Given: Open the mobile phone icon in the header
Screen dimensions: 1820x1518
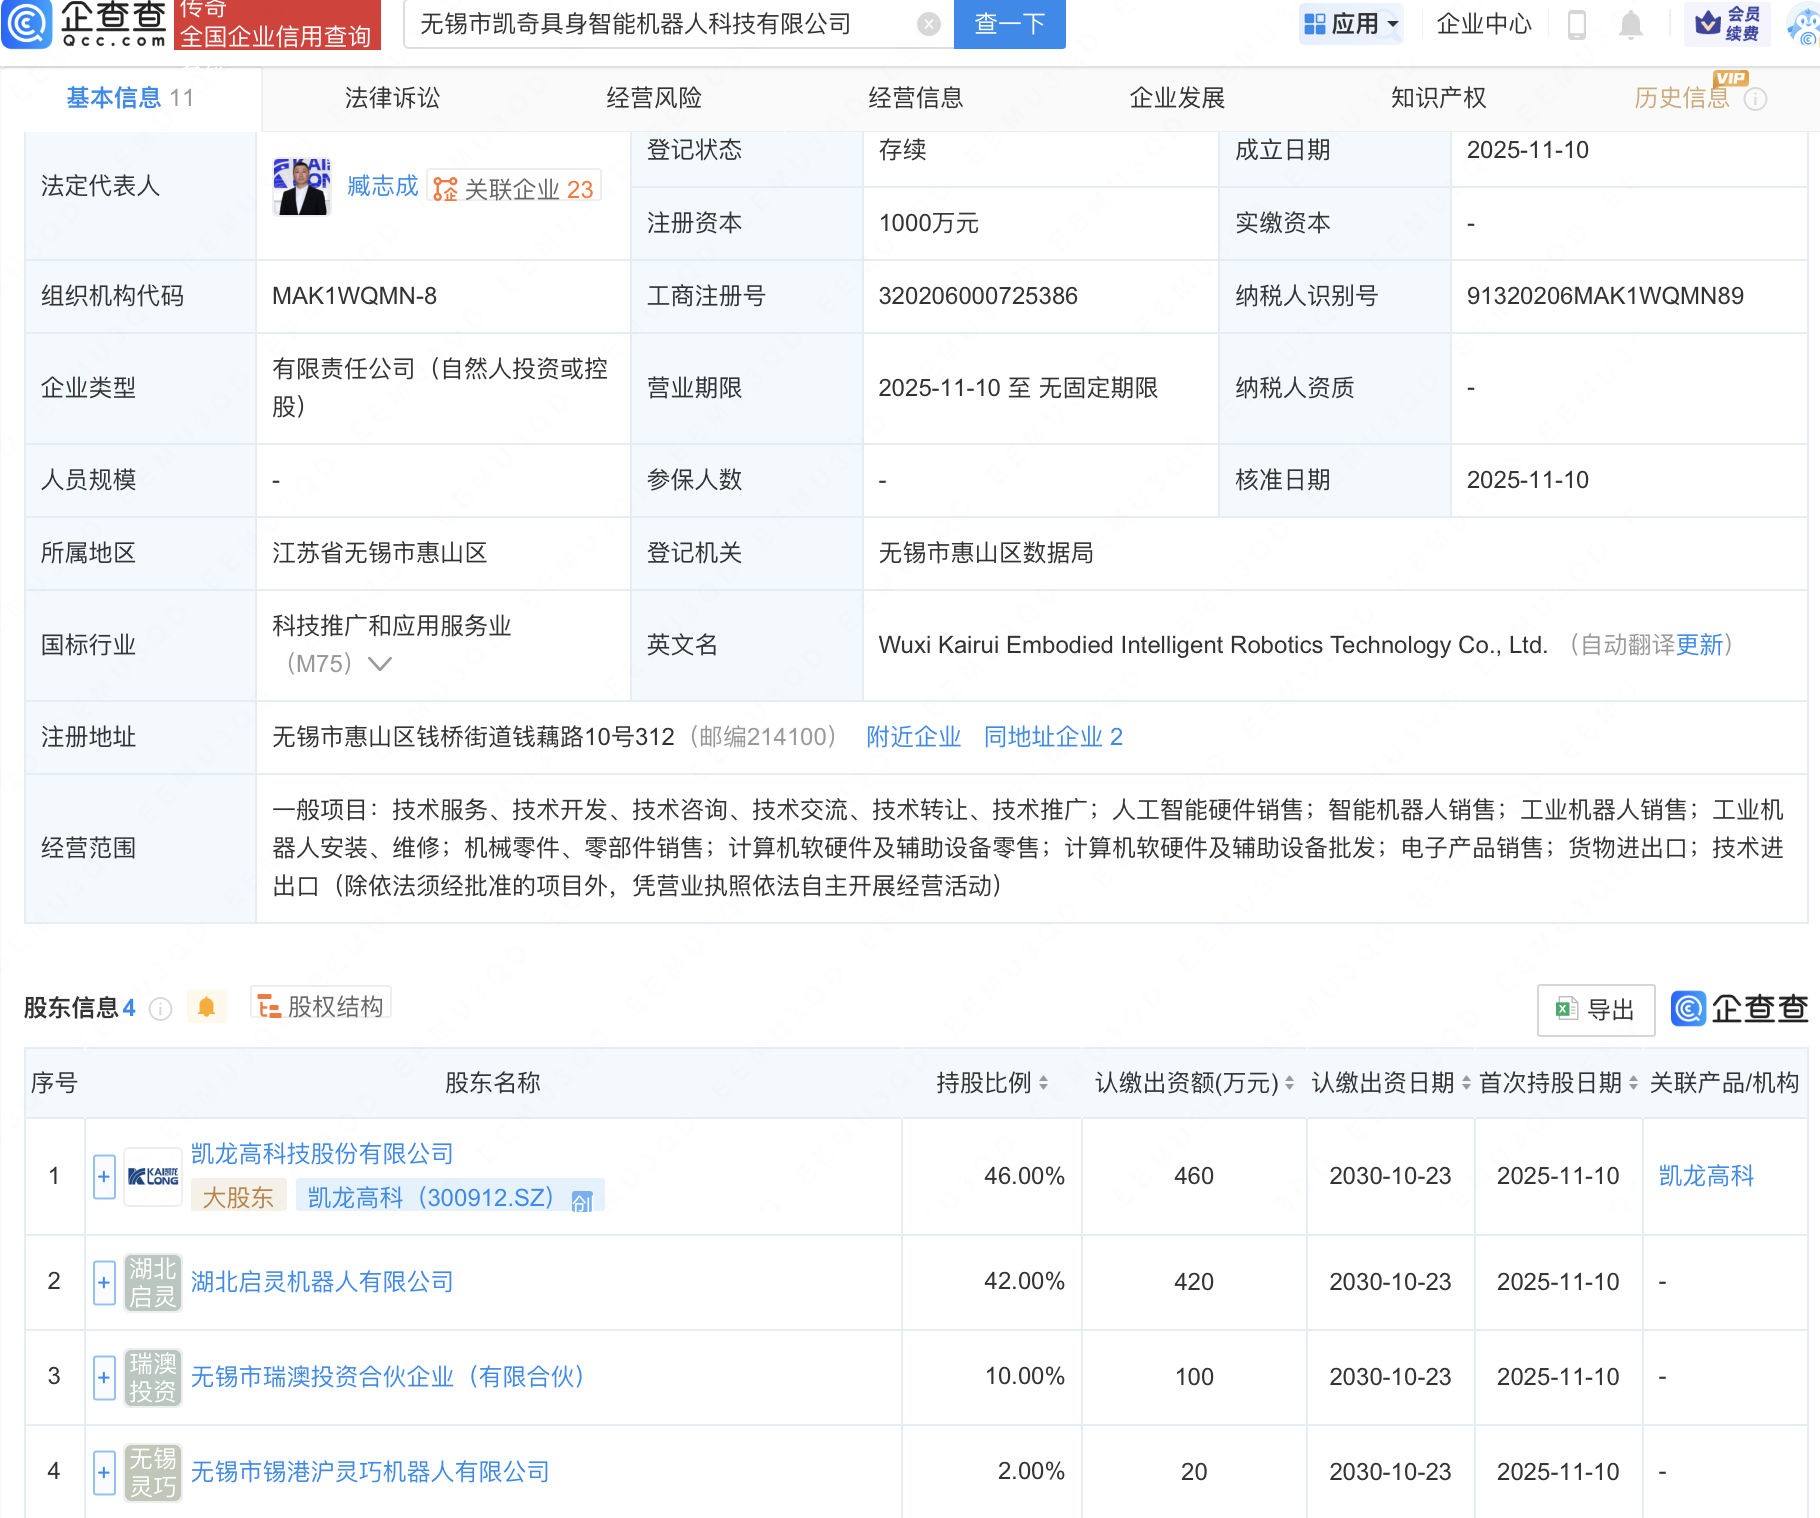Looking at the screenshot, I should click(x=1577, y=24).
